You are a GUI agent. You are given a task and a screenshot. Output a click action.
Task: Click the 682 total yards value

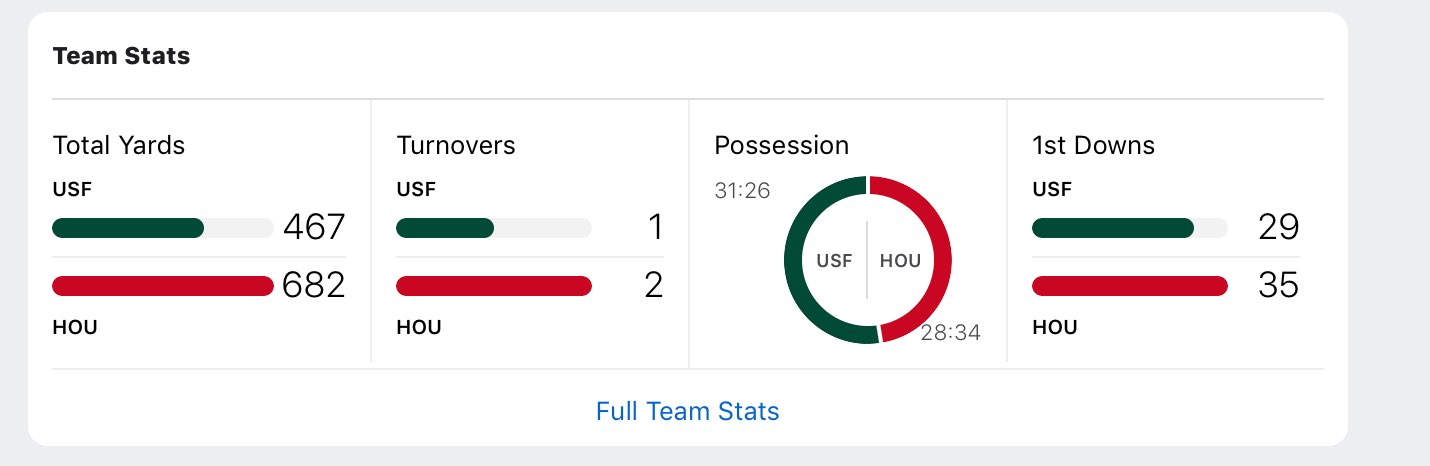[314, 285]
